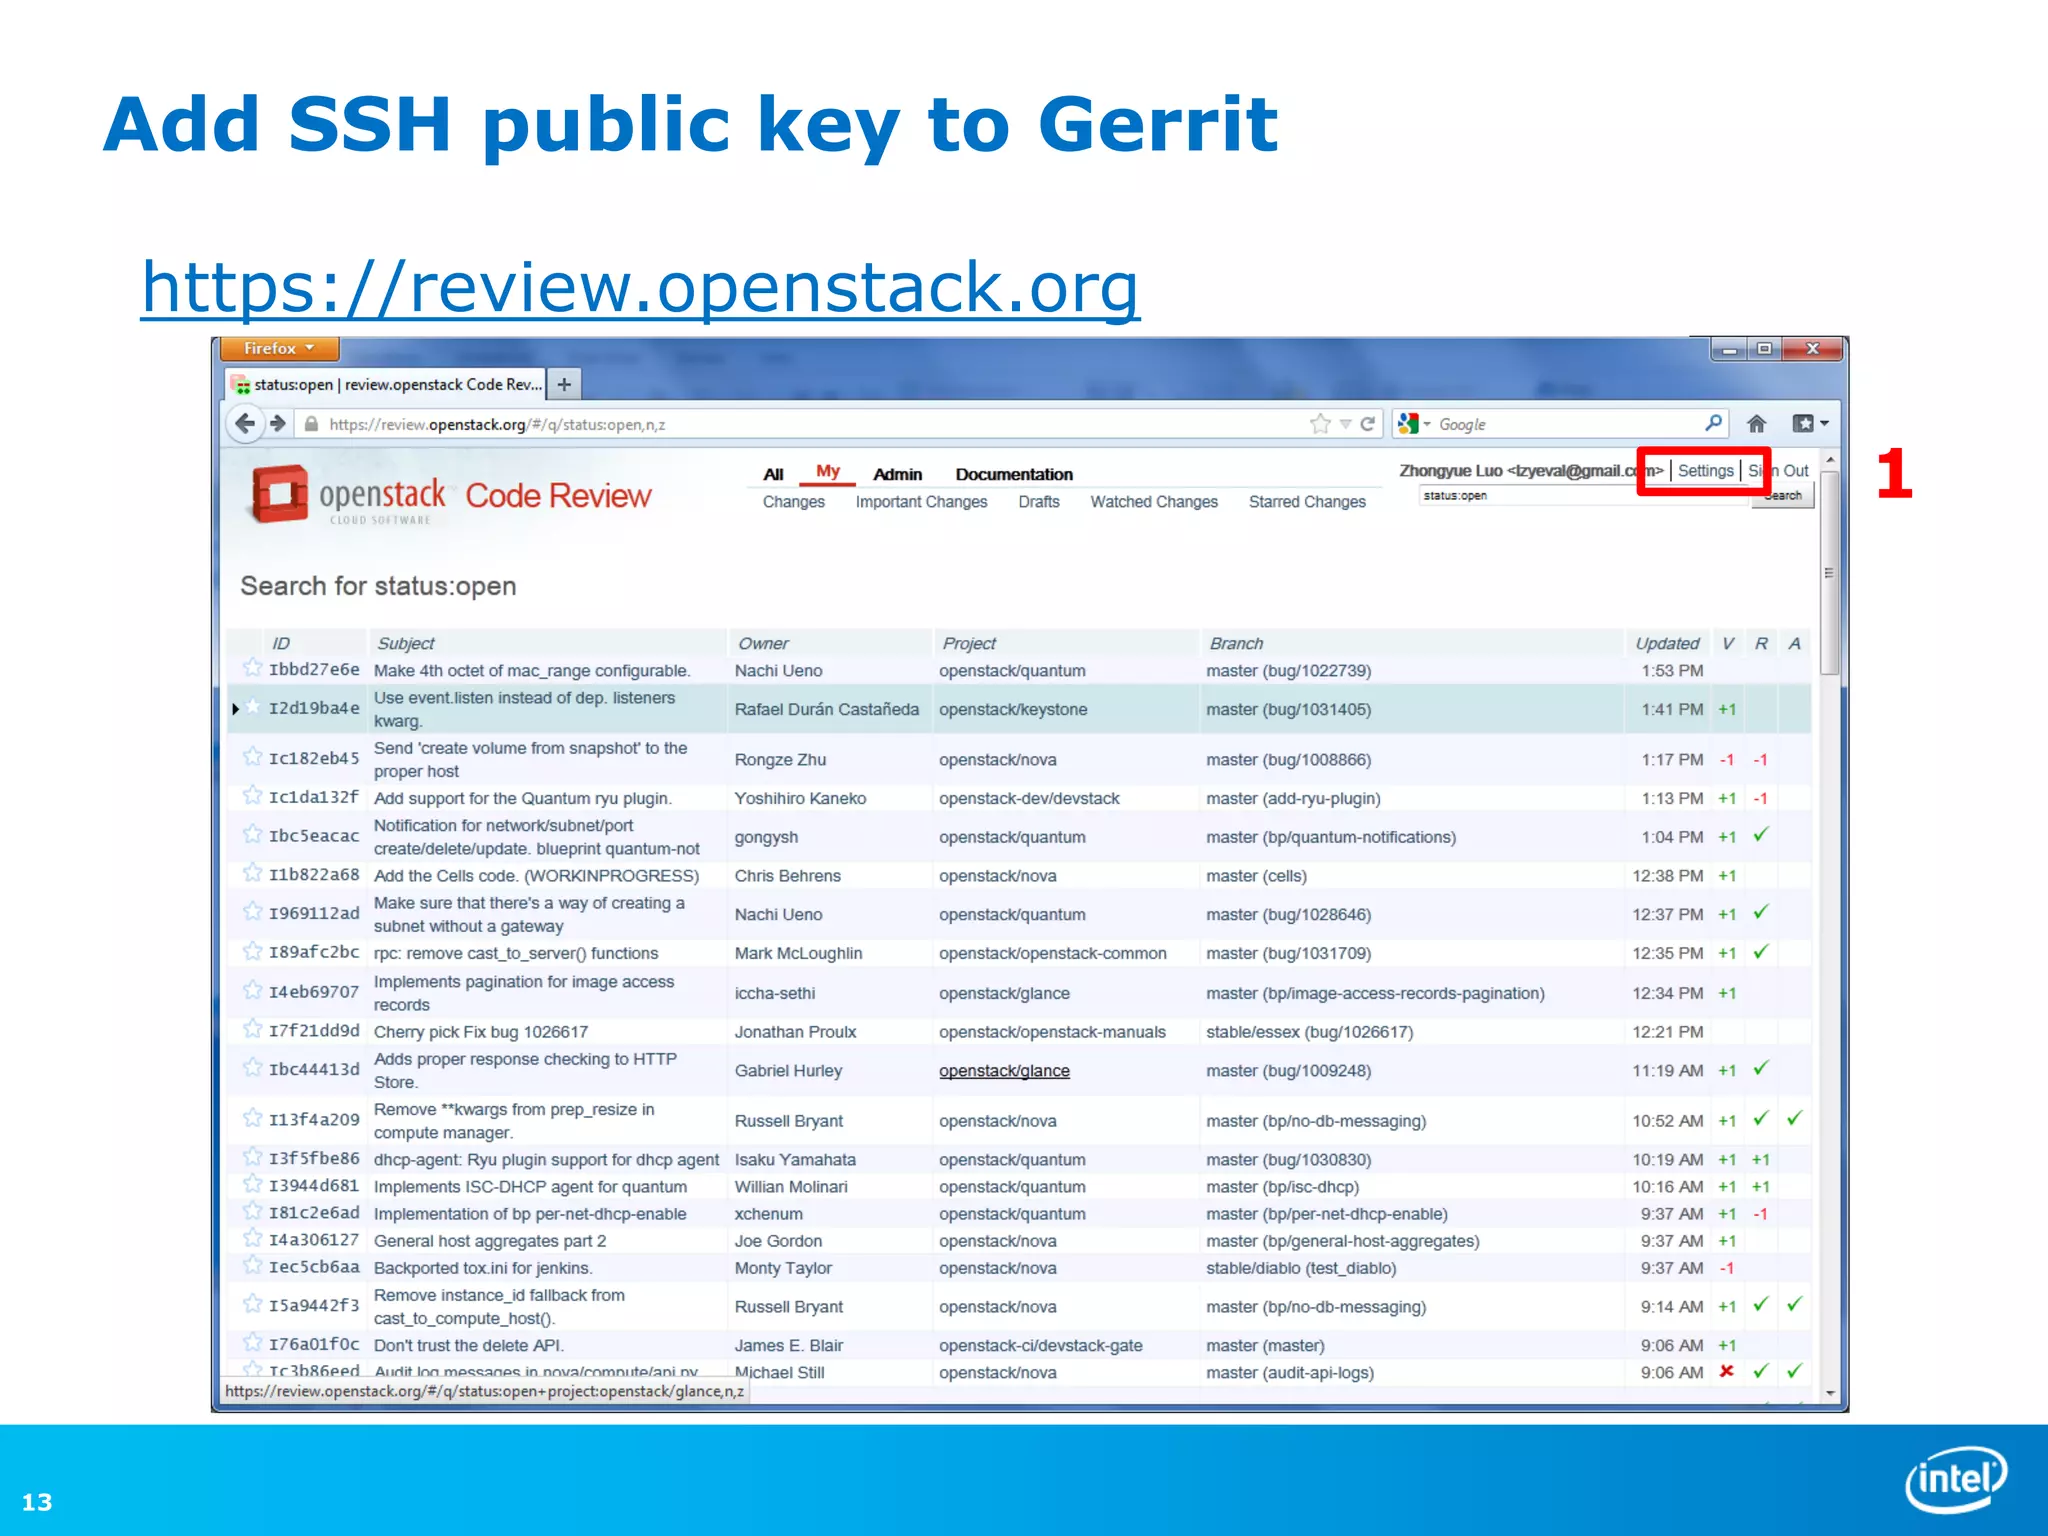Open the My menu
This screenshot has width=2048, height=1536.
point(827,471)
